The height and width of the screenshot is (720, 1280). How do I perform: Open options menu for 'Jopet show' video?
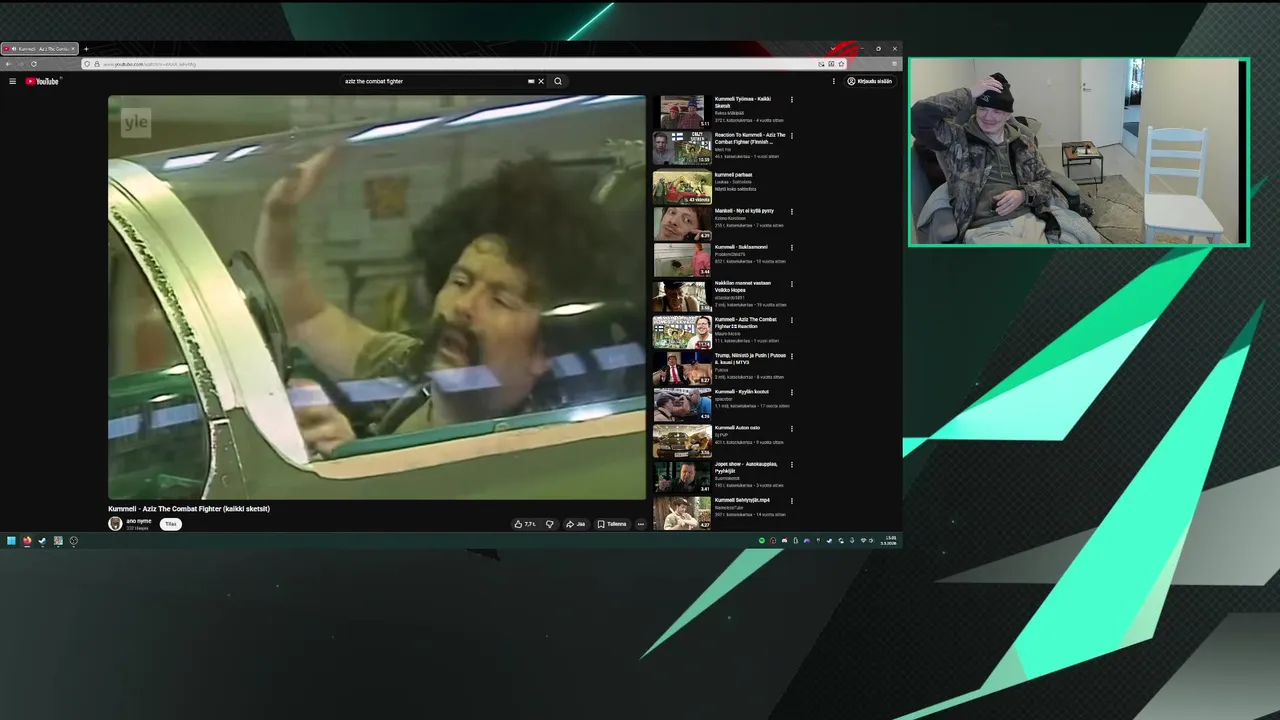point(792,464)
